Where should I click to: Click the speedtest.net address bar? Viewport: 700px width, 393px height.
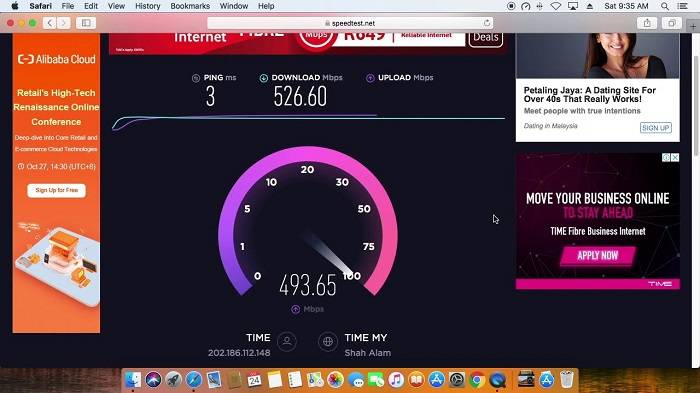[x=350, y=23]
